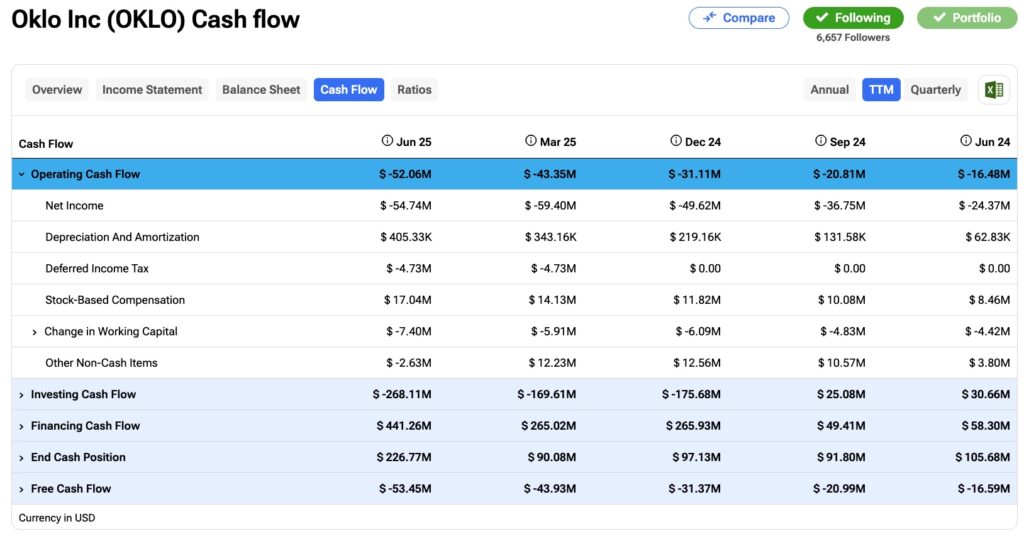Viewport: 1024px width, 541px height.
Task: Click info icon next to Mar 25
Action: pyautogui.click(x=531, y=141)
